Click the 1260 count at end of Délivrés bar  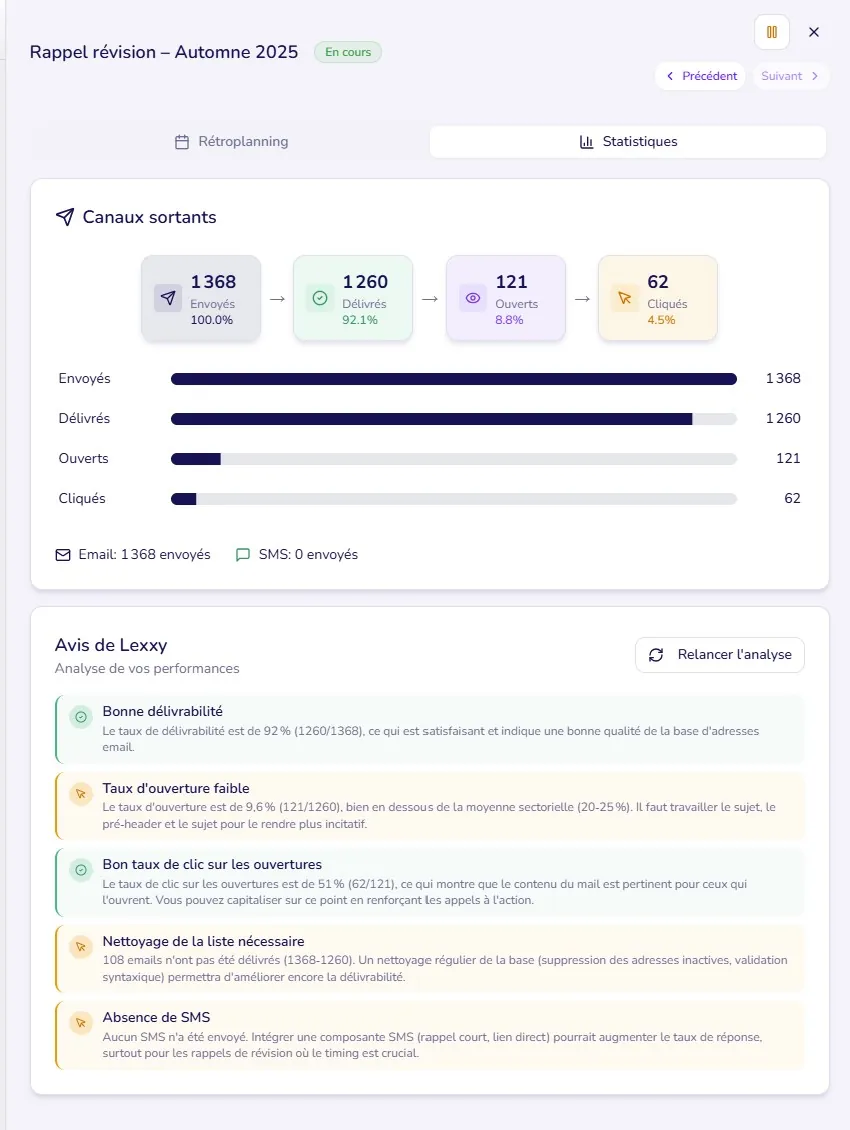[783, 419]
